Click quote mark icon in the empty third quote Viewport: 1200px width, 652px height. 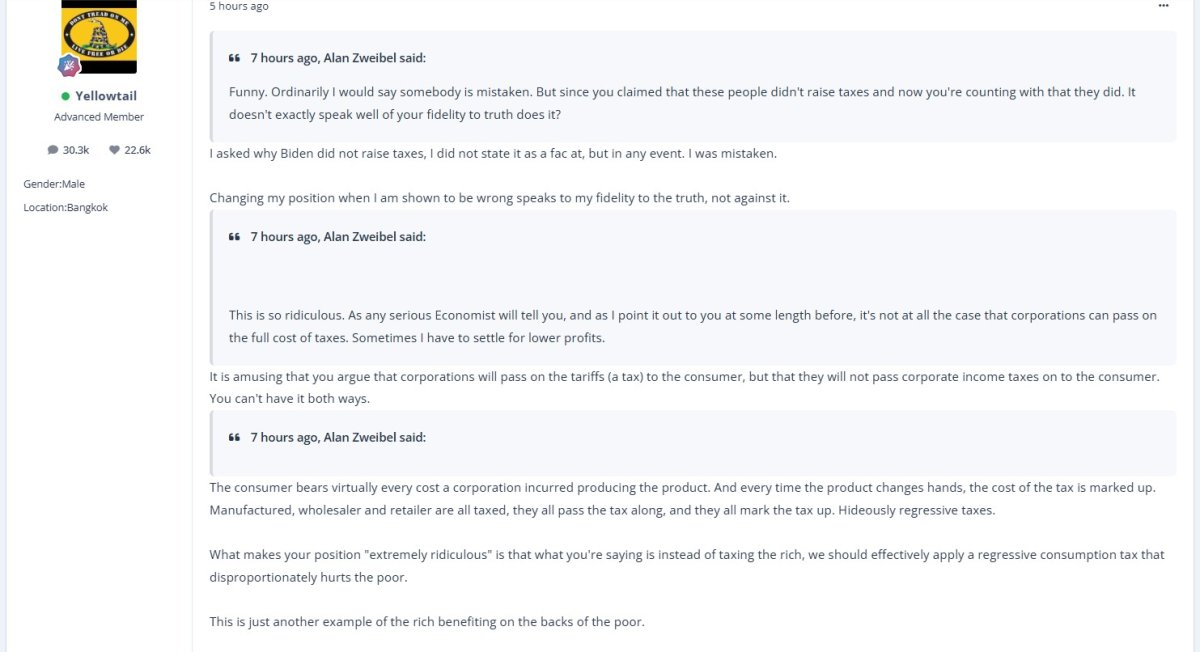coord(235,437)
